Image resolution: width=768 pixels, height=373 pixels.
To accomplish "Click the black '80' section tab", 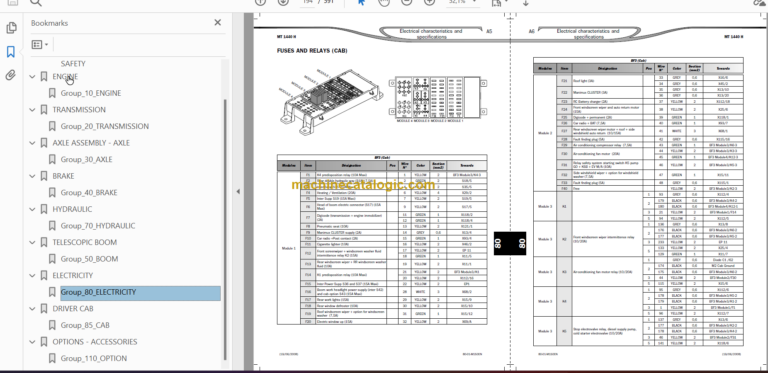I will [x=510, y=243].
